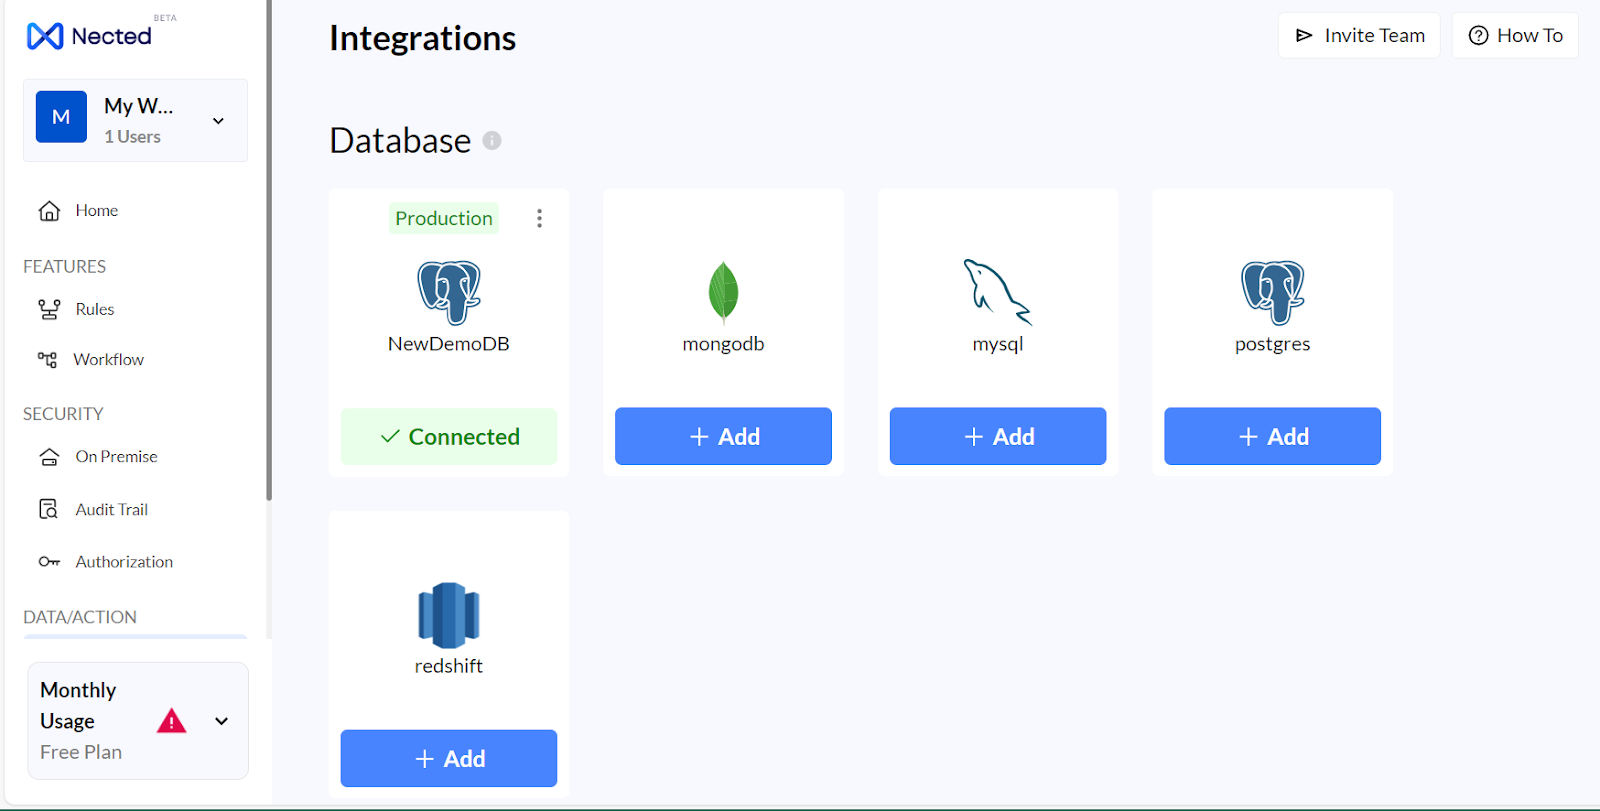Click the blue M workspace avatar
The image size is (1600, 811).
[x=61, y=117]
